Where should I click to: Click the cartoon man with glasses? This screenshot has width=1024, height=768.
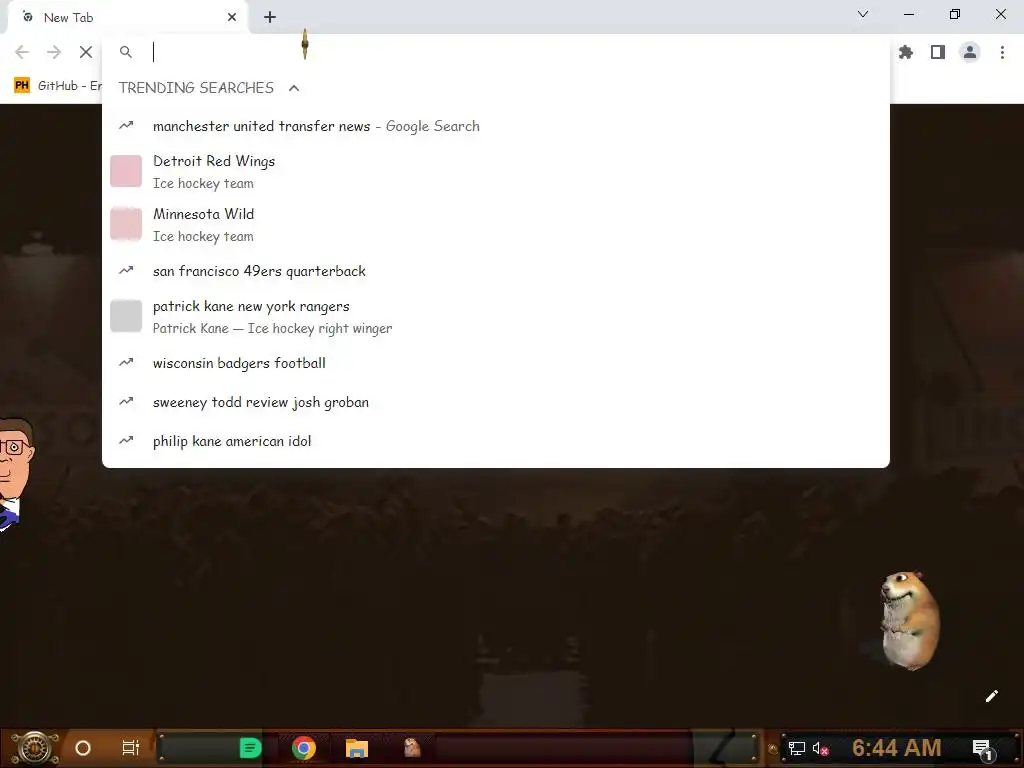pyautogui.click(x=16, y=475)
